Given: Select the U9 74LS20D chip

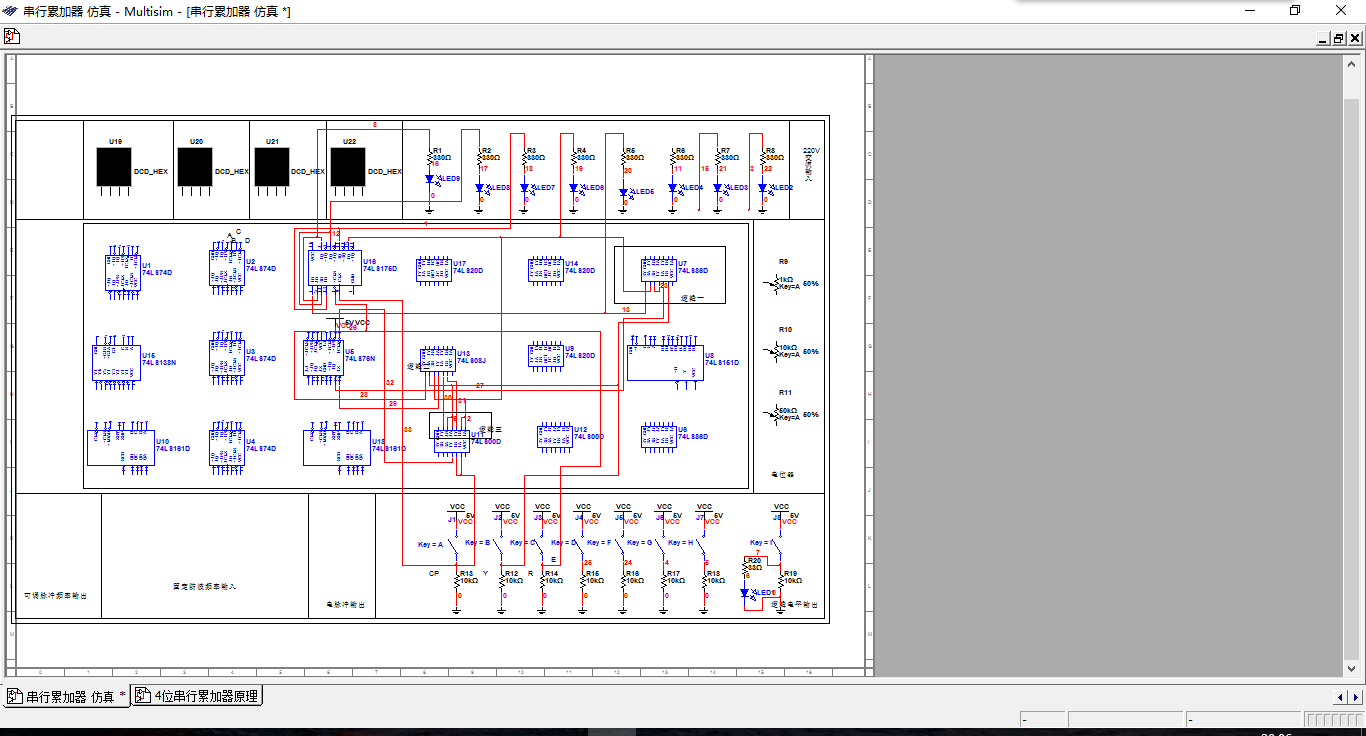Looking at the screenshot, I should click(546, 357).
